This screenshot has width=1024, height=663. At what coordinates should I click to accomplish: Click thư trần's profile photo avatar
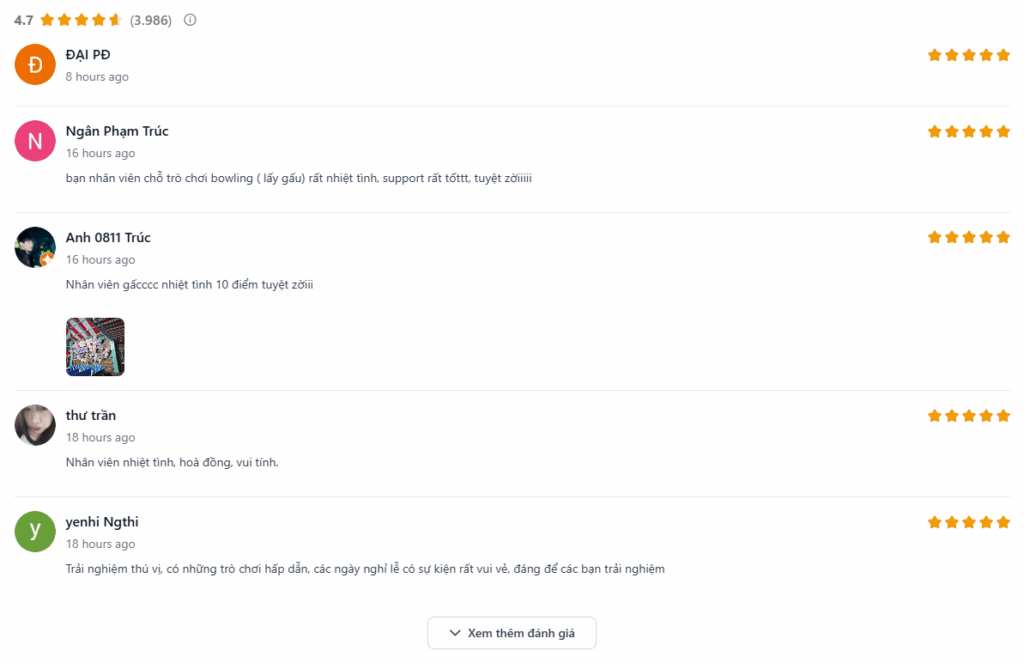pyautogui.click(x=35, y=425)
